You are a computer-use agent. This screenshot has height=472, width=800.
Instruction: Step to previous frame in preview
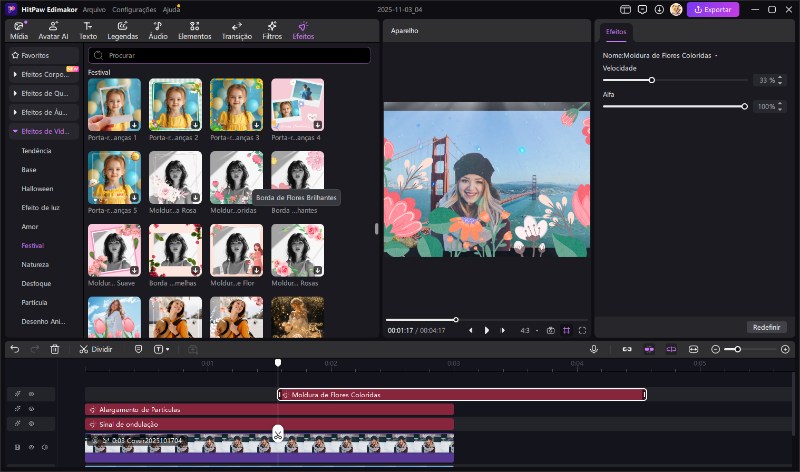(470, 330)
